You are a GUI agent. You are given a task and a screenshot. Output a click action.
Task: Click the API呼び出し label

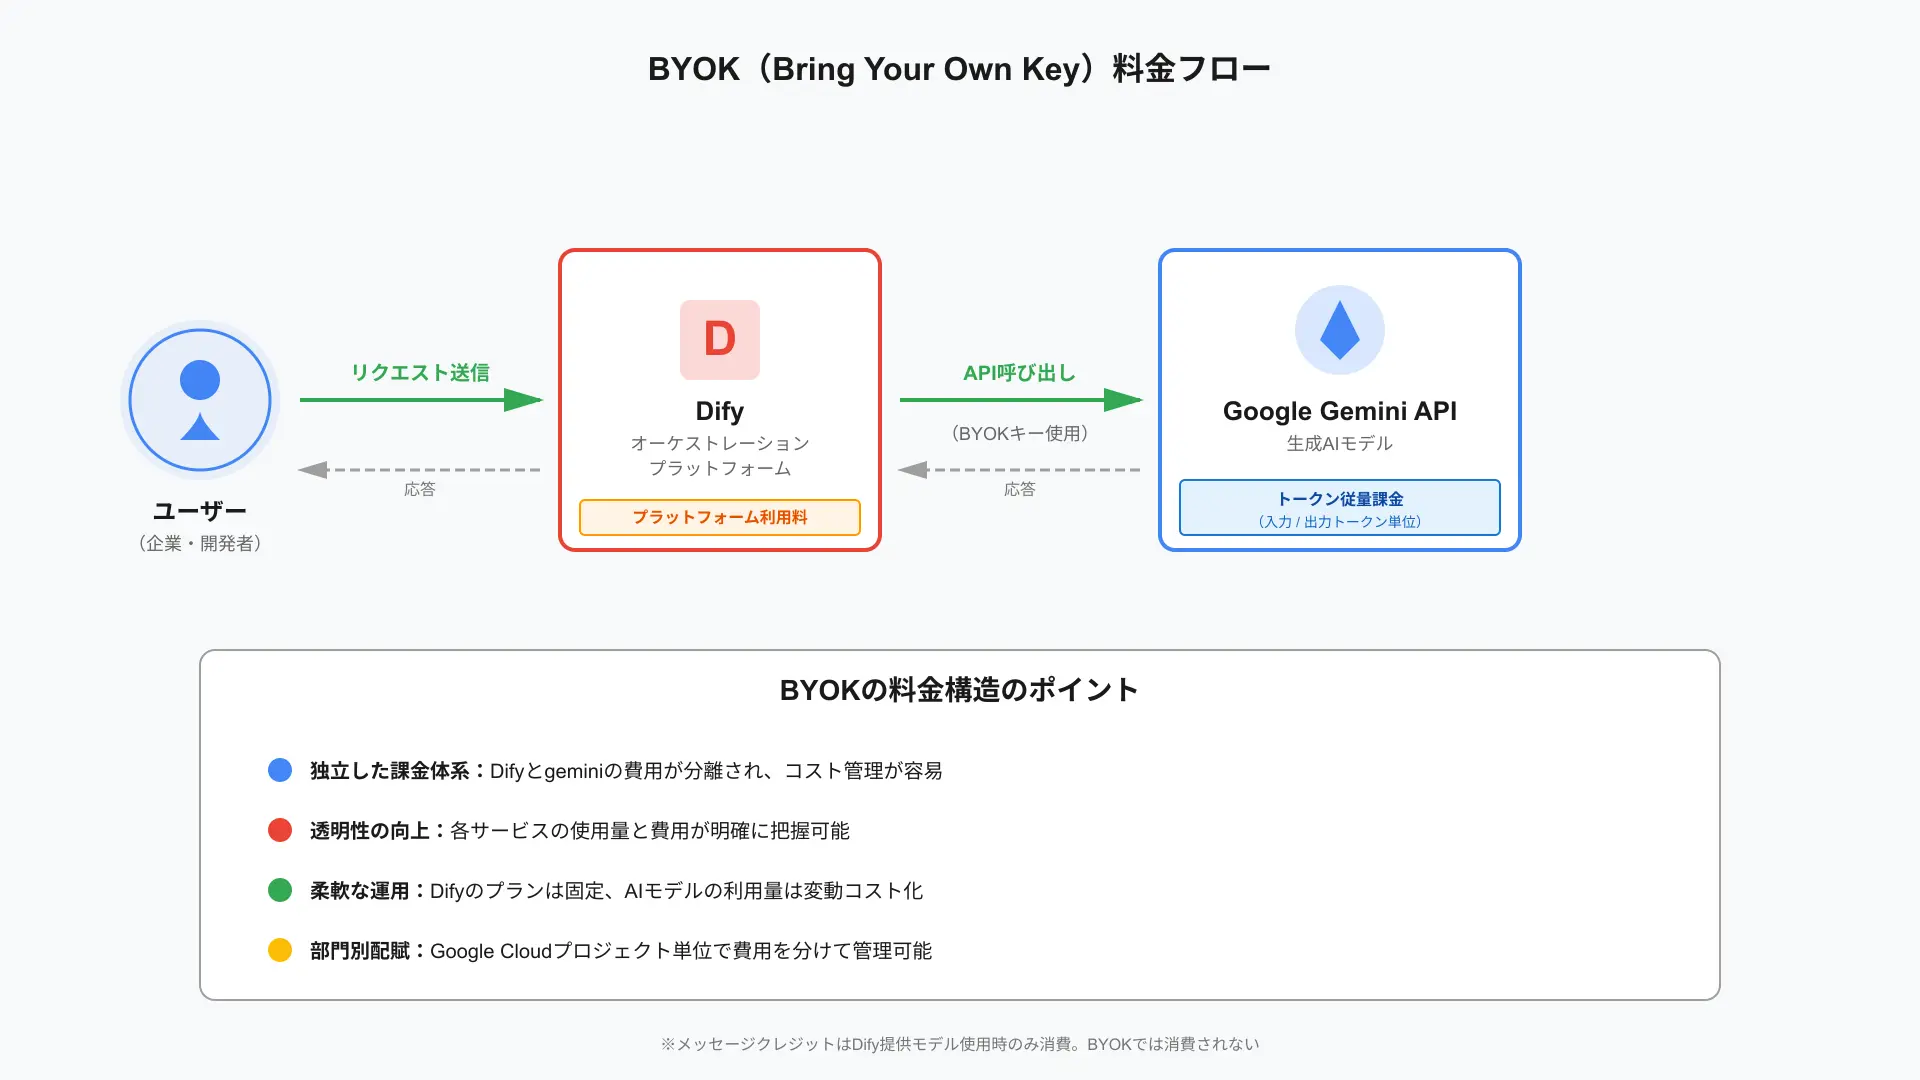pyautogui.click(x=1019, y=373)
